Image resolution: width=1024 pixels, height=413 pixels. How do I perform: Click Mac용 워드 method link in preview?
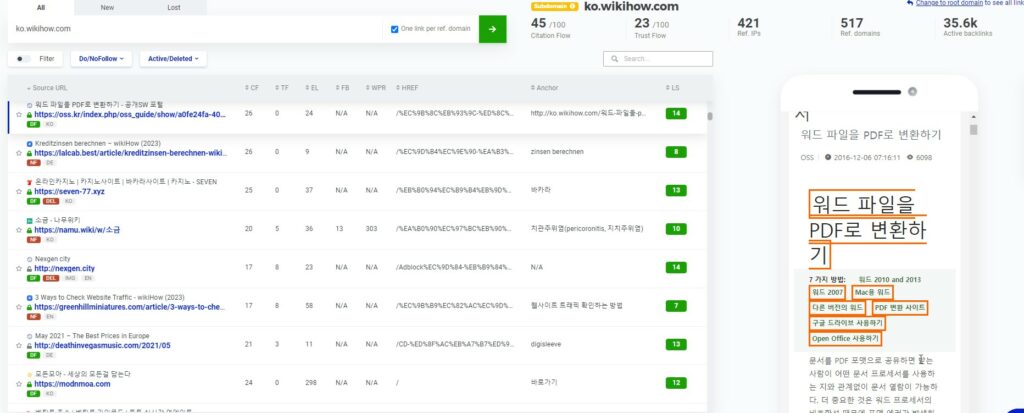tap(872, 292)
